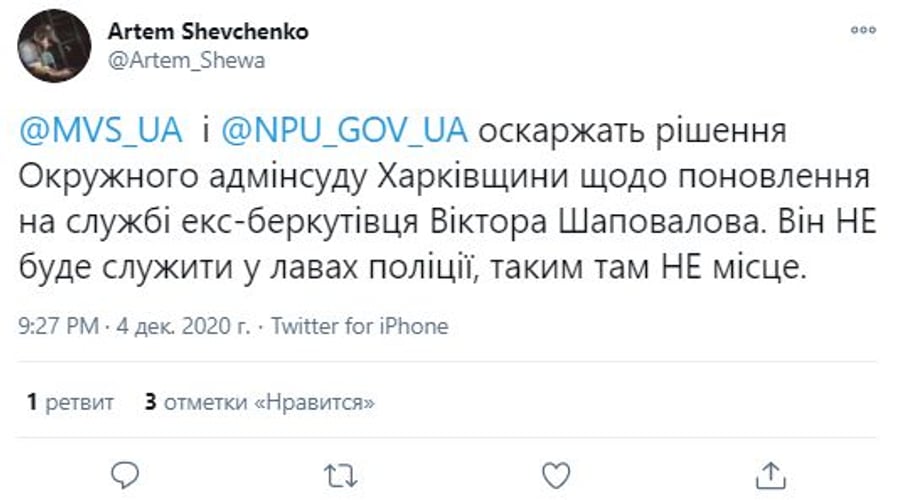Screen dimensions: 901x500
Task: Like the tweet with the heart icon
Action: [553, 471]
